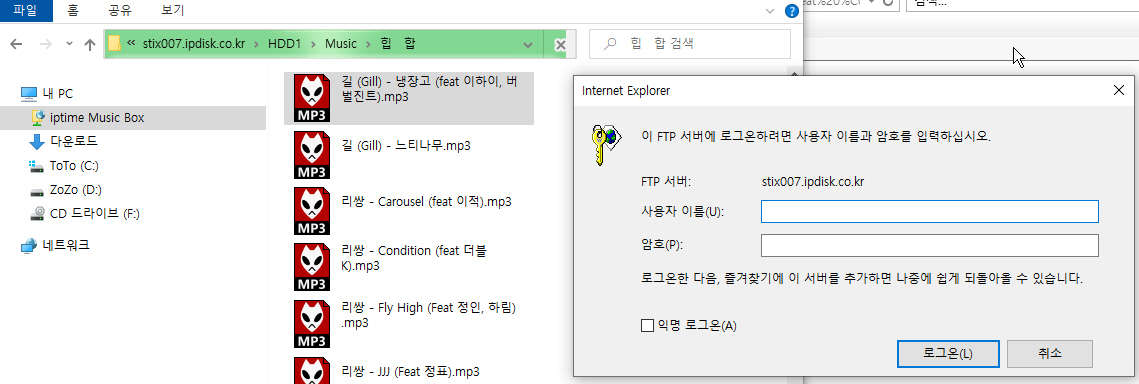This screenshot has height=384, width=1139.
Task: Open CD 드라이브 (F:) in sidebar
Action: coord(94,214)
